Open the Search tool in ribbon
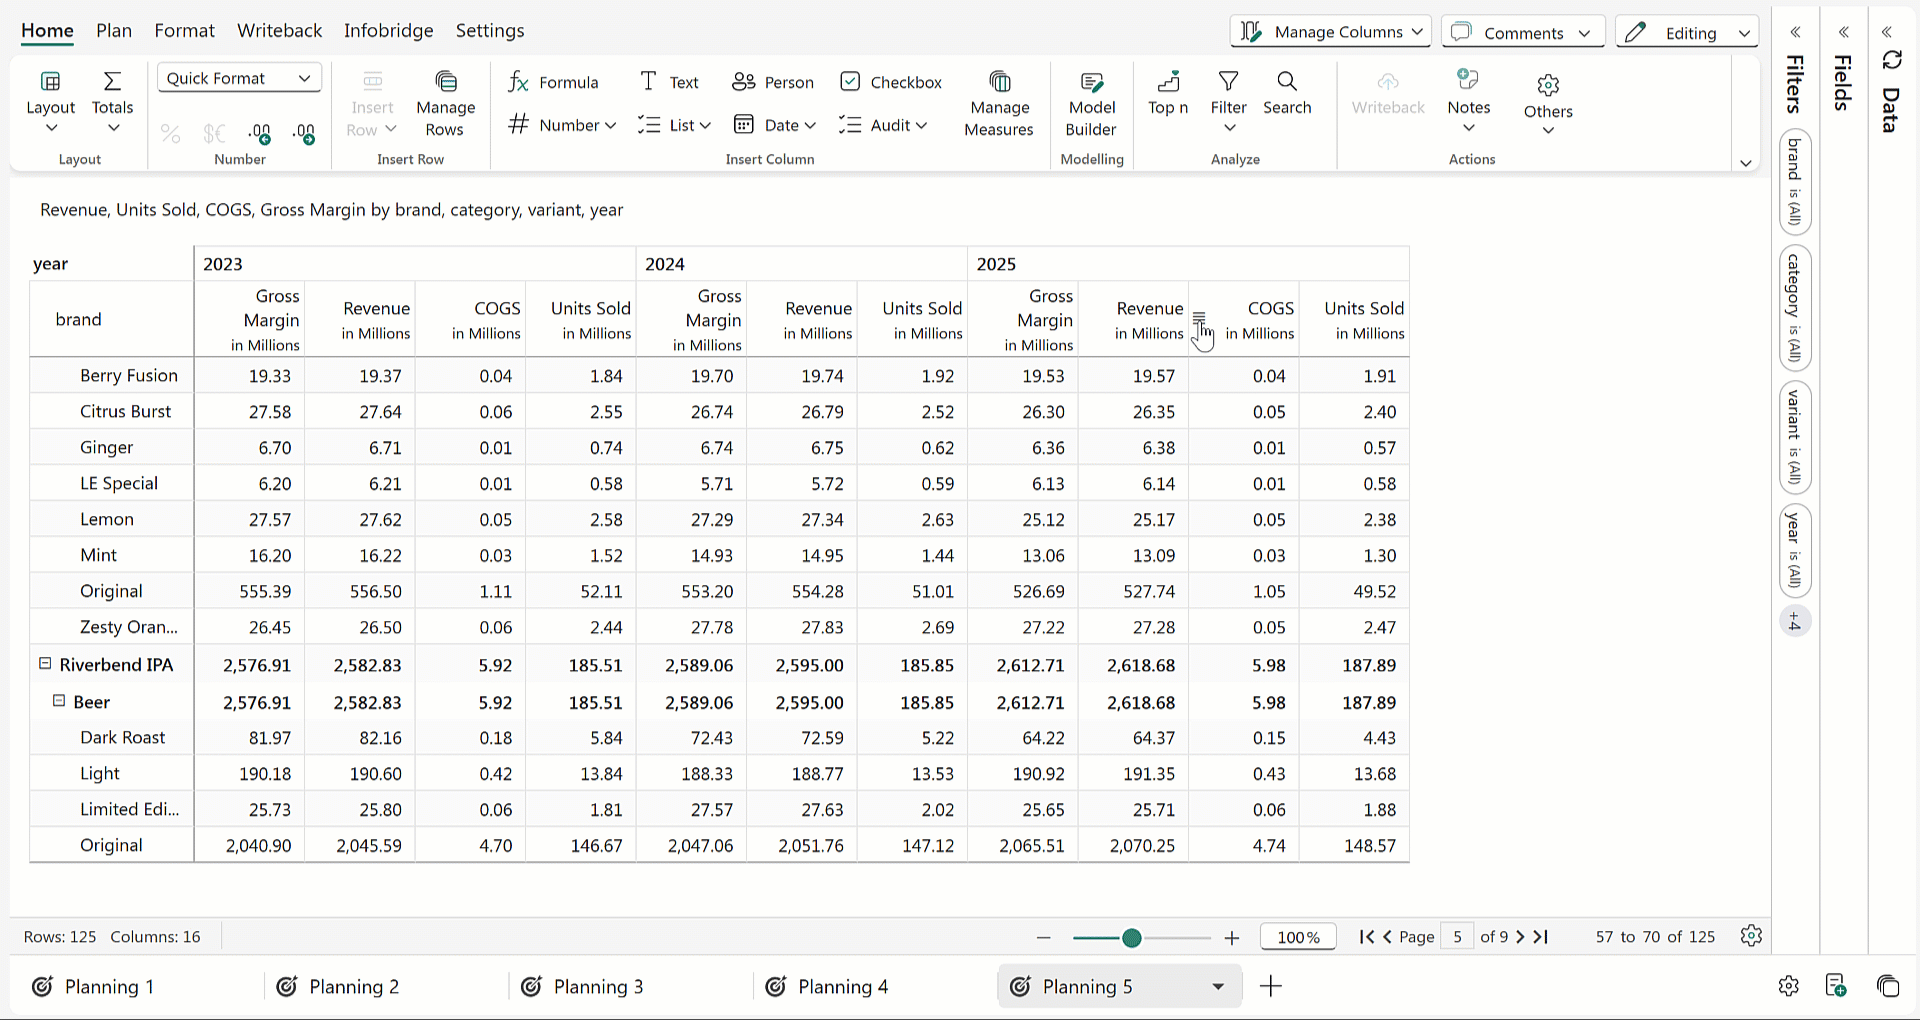 (1286, 93)
